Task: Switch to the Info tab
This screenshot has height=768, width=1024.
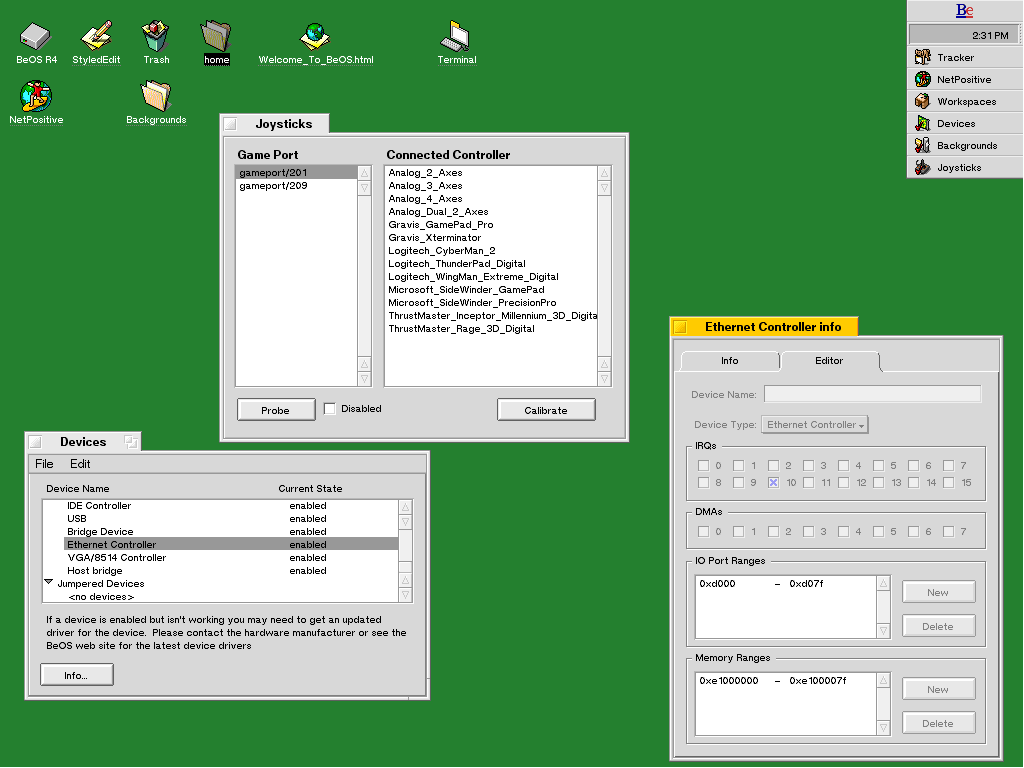Action: [729, 360]
